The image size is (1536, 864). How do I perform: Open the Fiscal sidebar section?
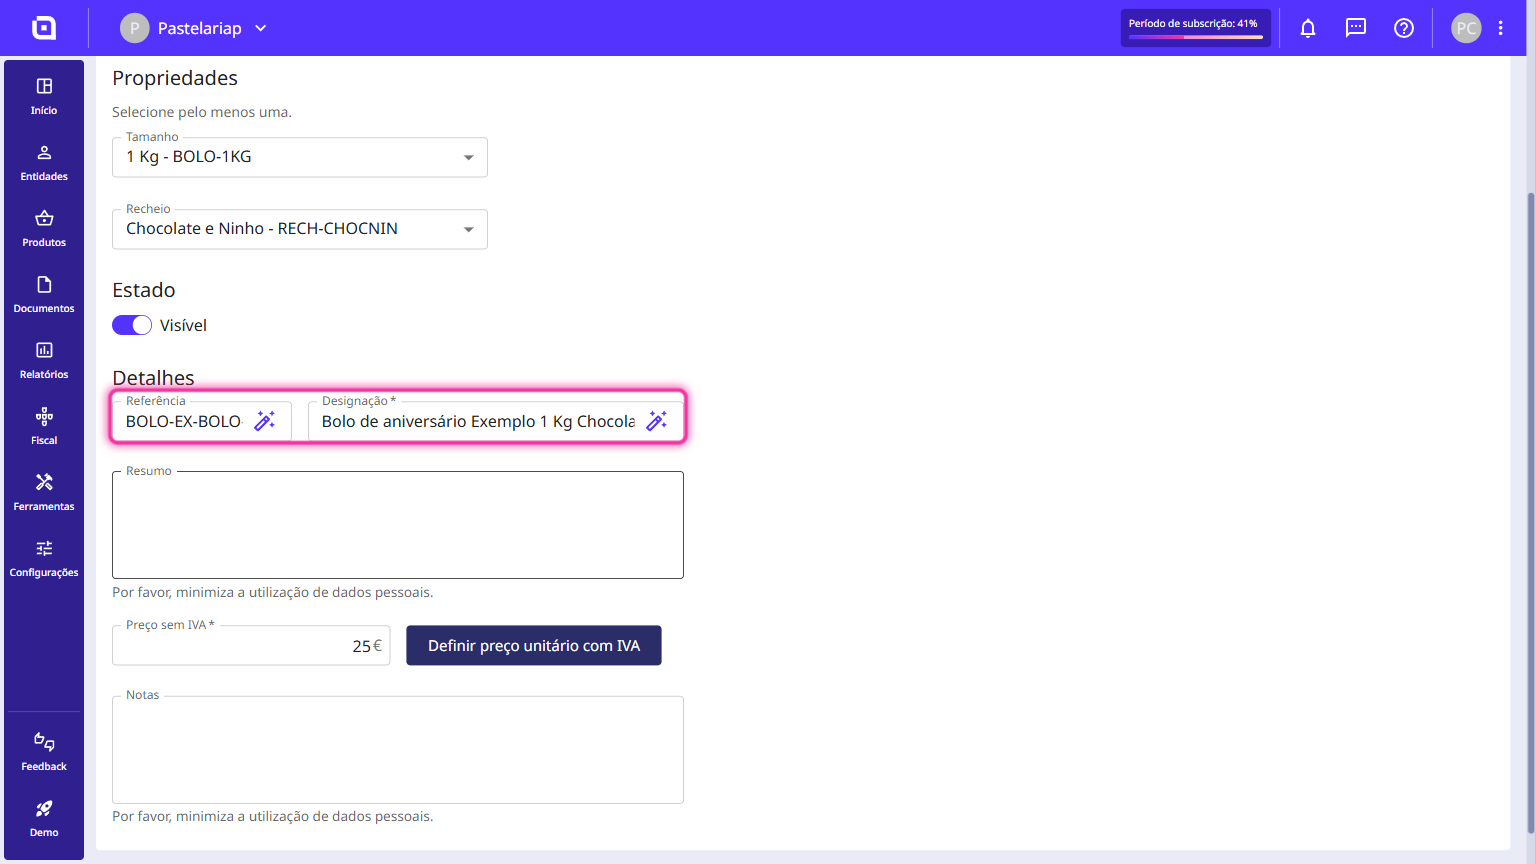coord(44,426)
